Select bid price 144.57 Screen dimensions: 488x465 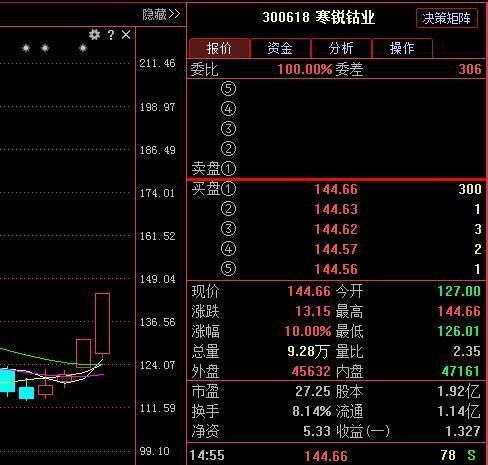pyautogui.click(x=336, y=249)
